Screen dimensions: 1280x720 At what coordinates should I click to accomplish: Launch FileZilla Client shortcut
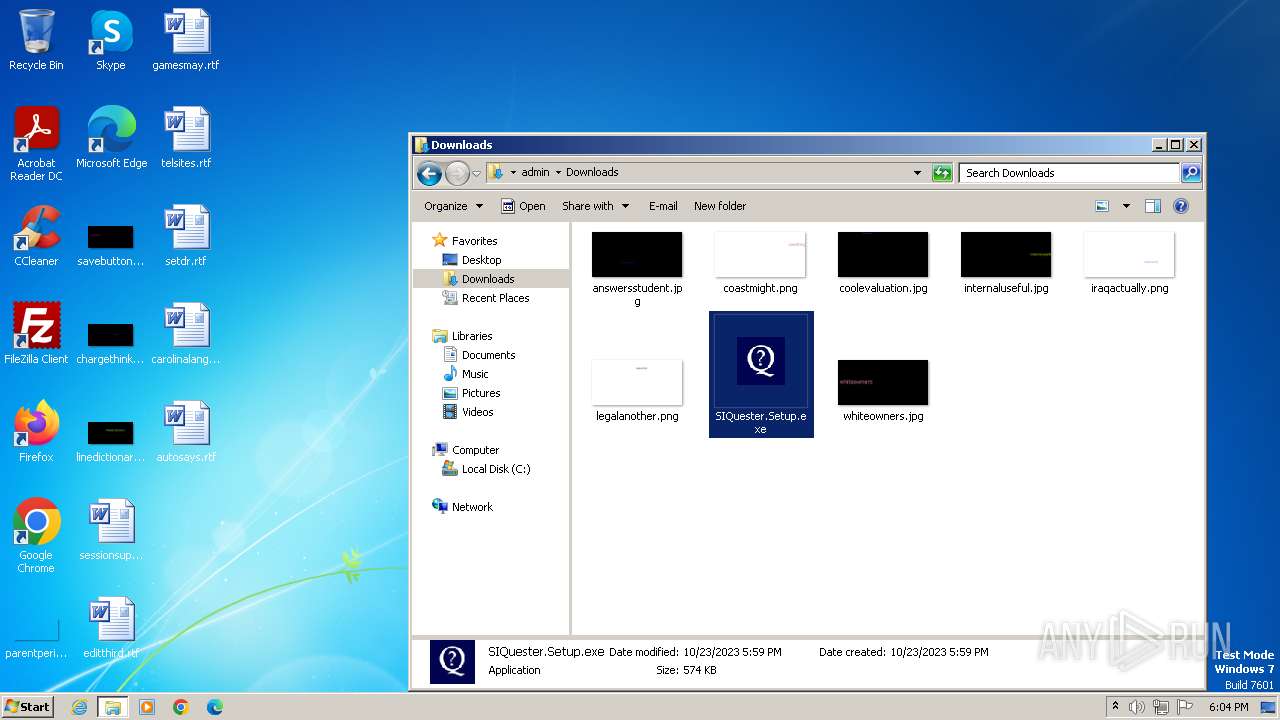tap(36, 334)
